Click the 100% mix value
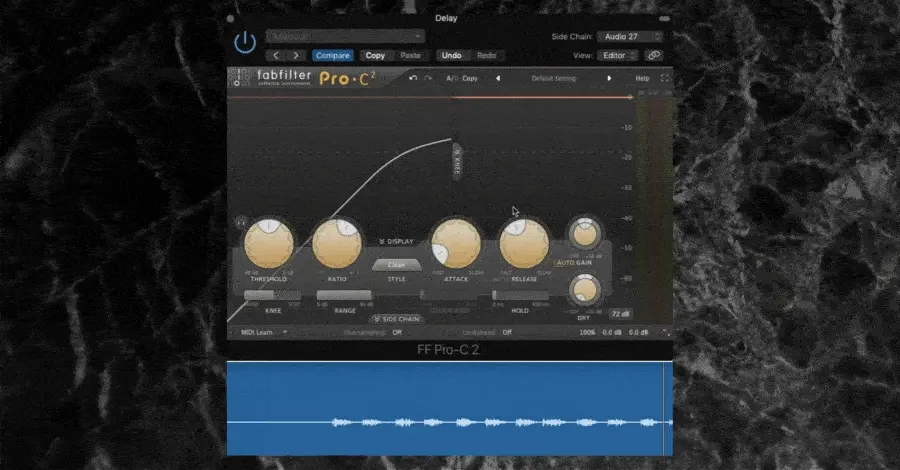Screen dimensions: 900x470 tap(587, 332)
